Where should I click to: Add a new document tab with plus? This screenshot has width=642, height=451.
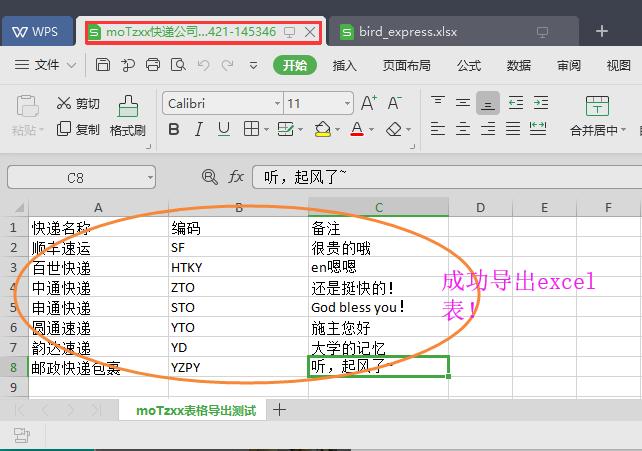click(601, 31)
